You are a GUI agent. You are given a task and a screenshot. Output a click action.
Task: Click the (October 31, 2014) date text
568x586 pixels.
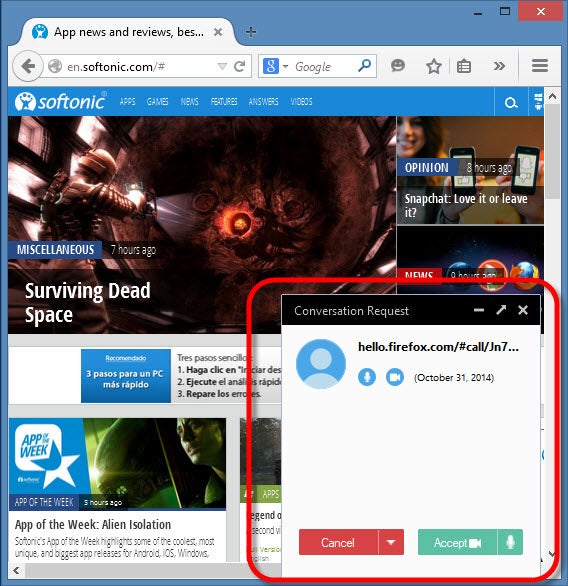[x=454, y=377]
